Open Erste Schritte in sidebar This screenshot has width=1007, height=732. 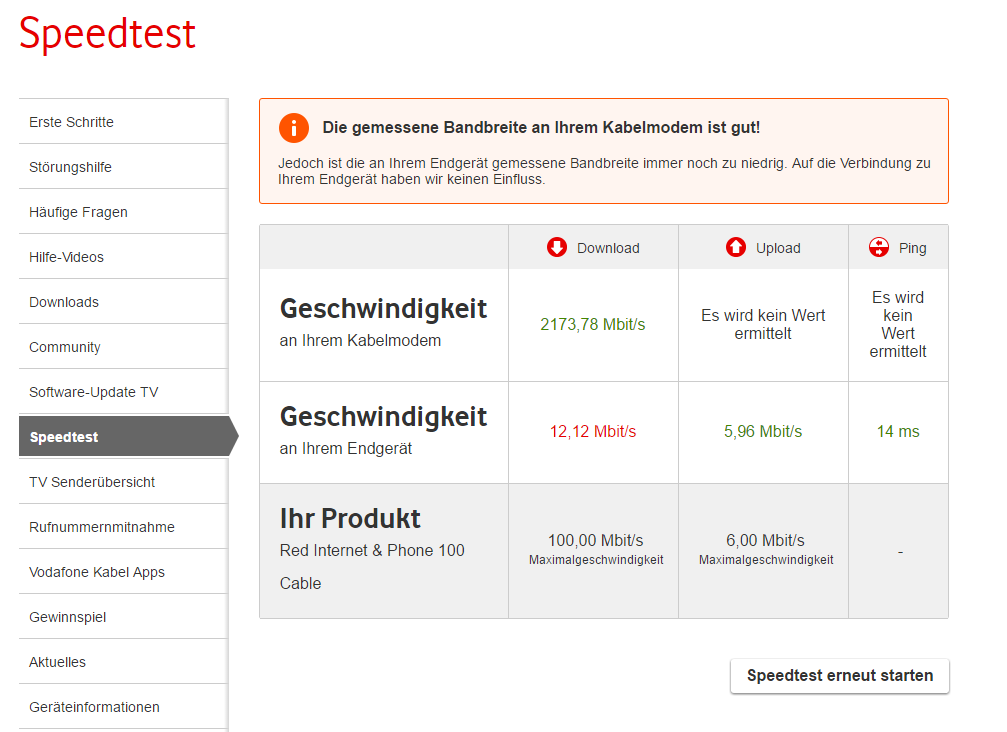click(71, 122)
